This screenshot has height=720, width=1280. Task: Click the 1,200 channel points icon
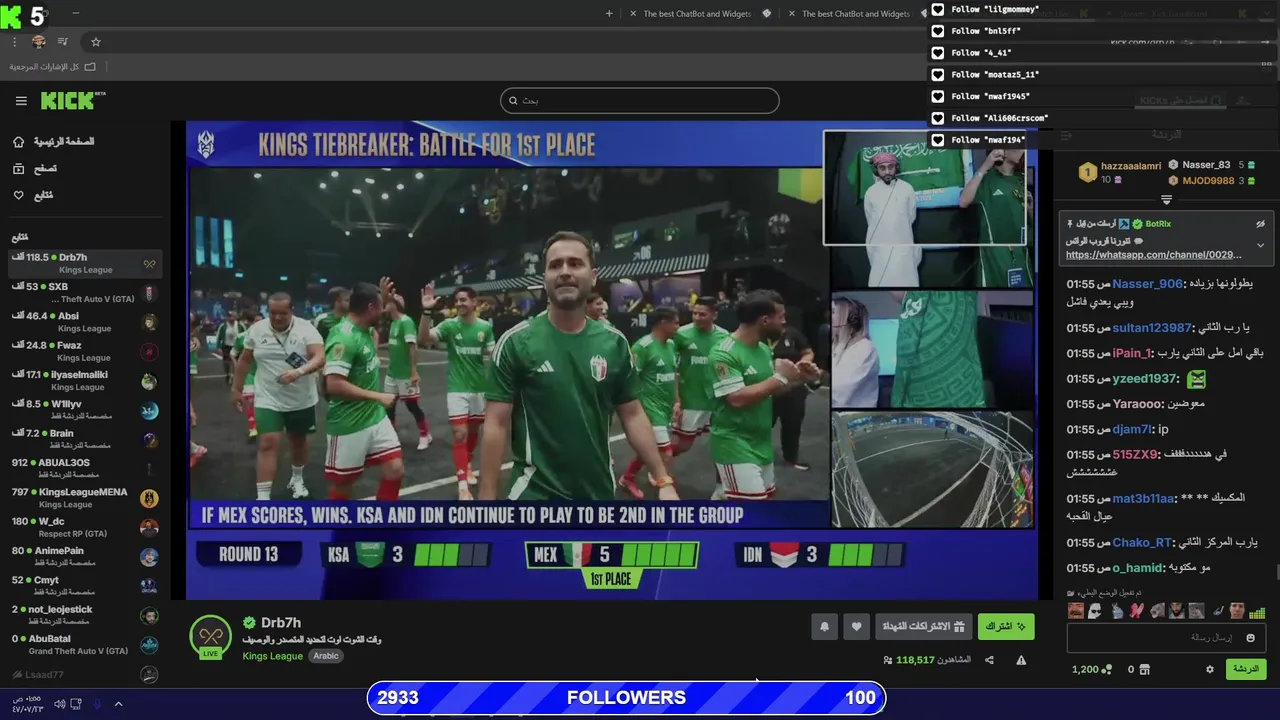pos(1107,669)
